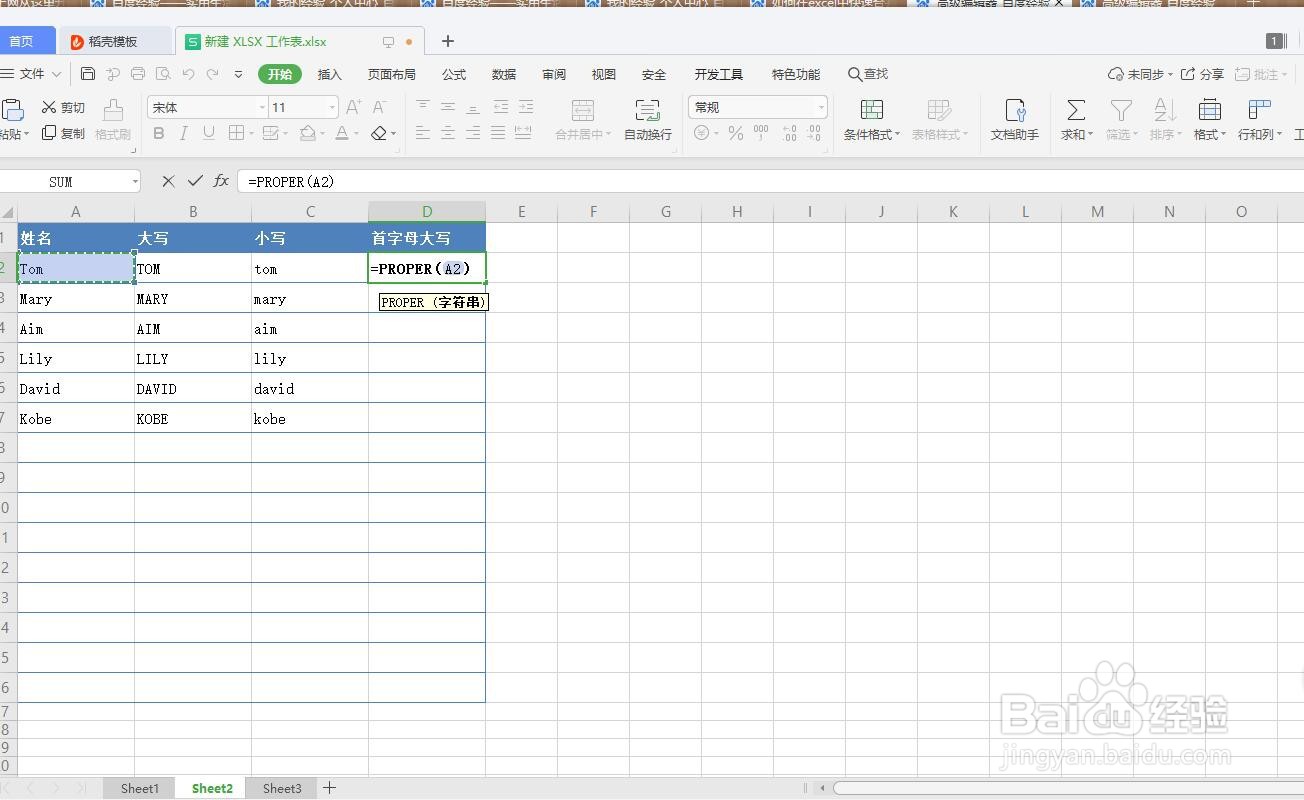The image size is (1304, 800).
Task: Click the Undo arrow icon
Action: pos(188,74)
